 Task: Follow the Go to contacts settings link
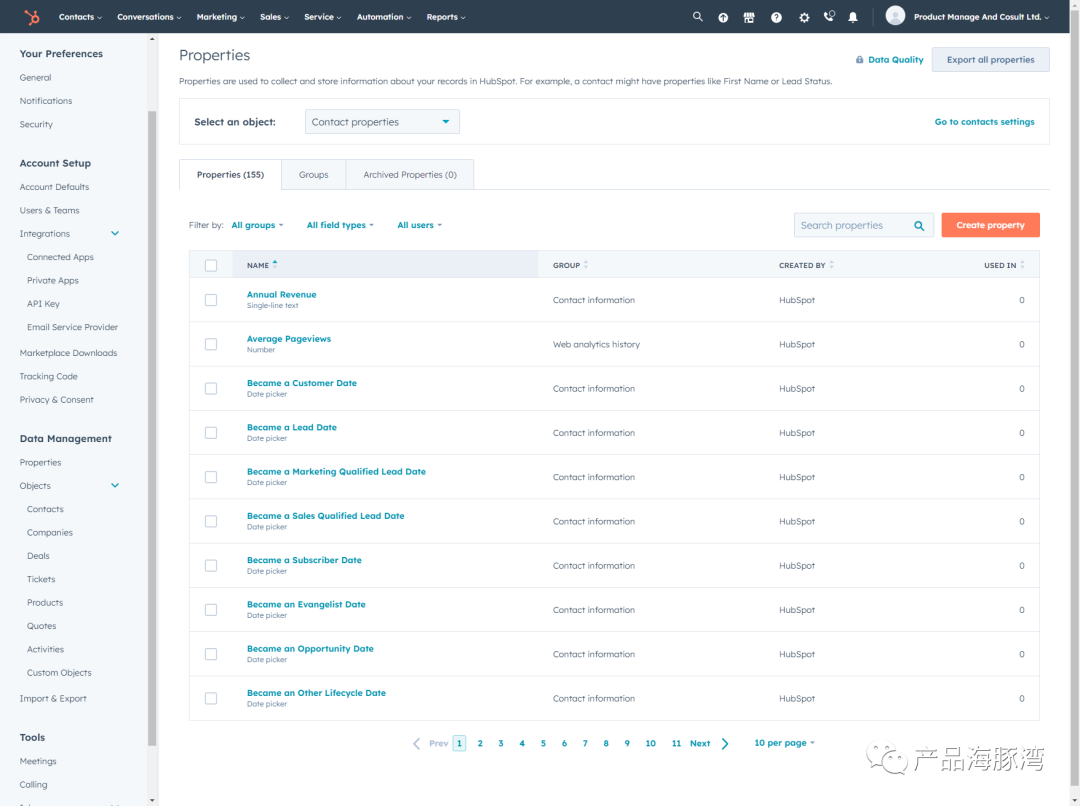(984, 122)
